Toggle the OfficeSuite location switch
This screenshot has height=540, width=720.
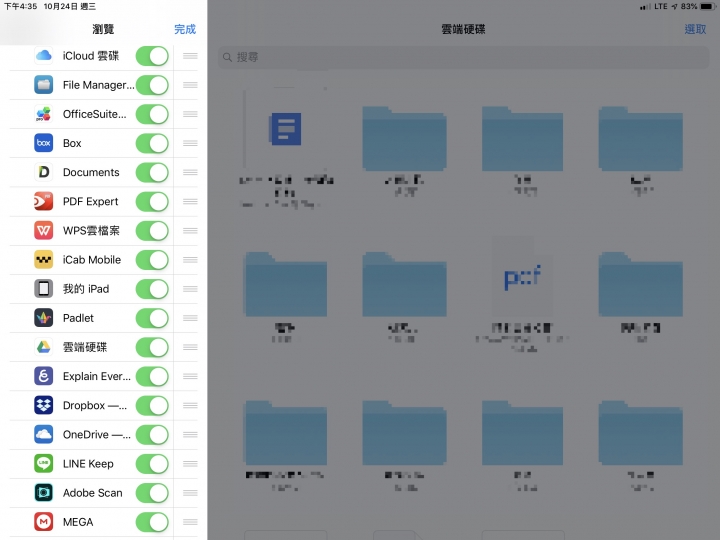152,114
